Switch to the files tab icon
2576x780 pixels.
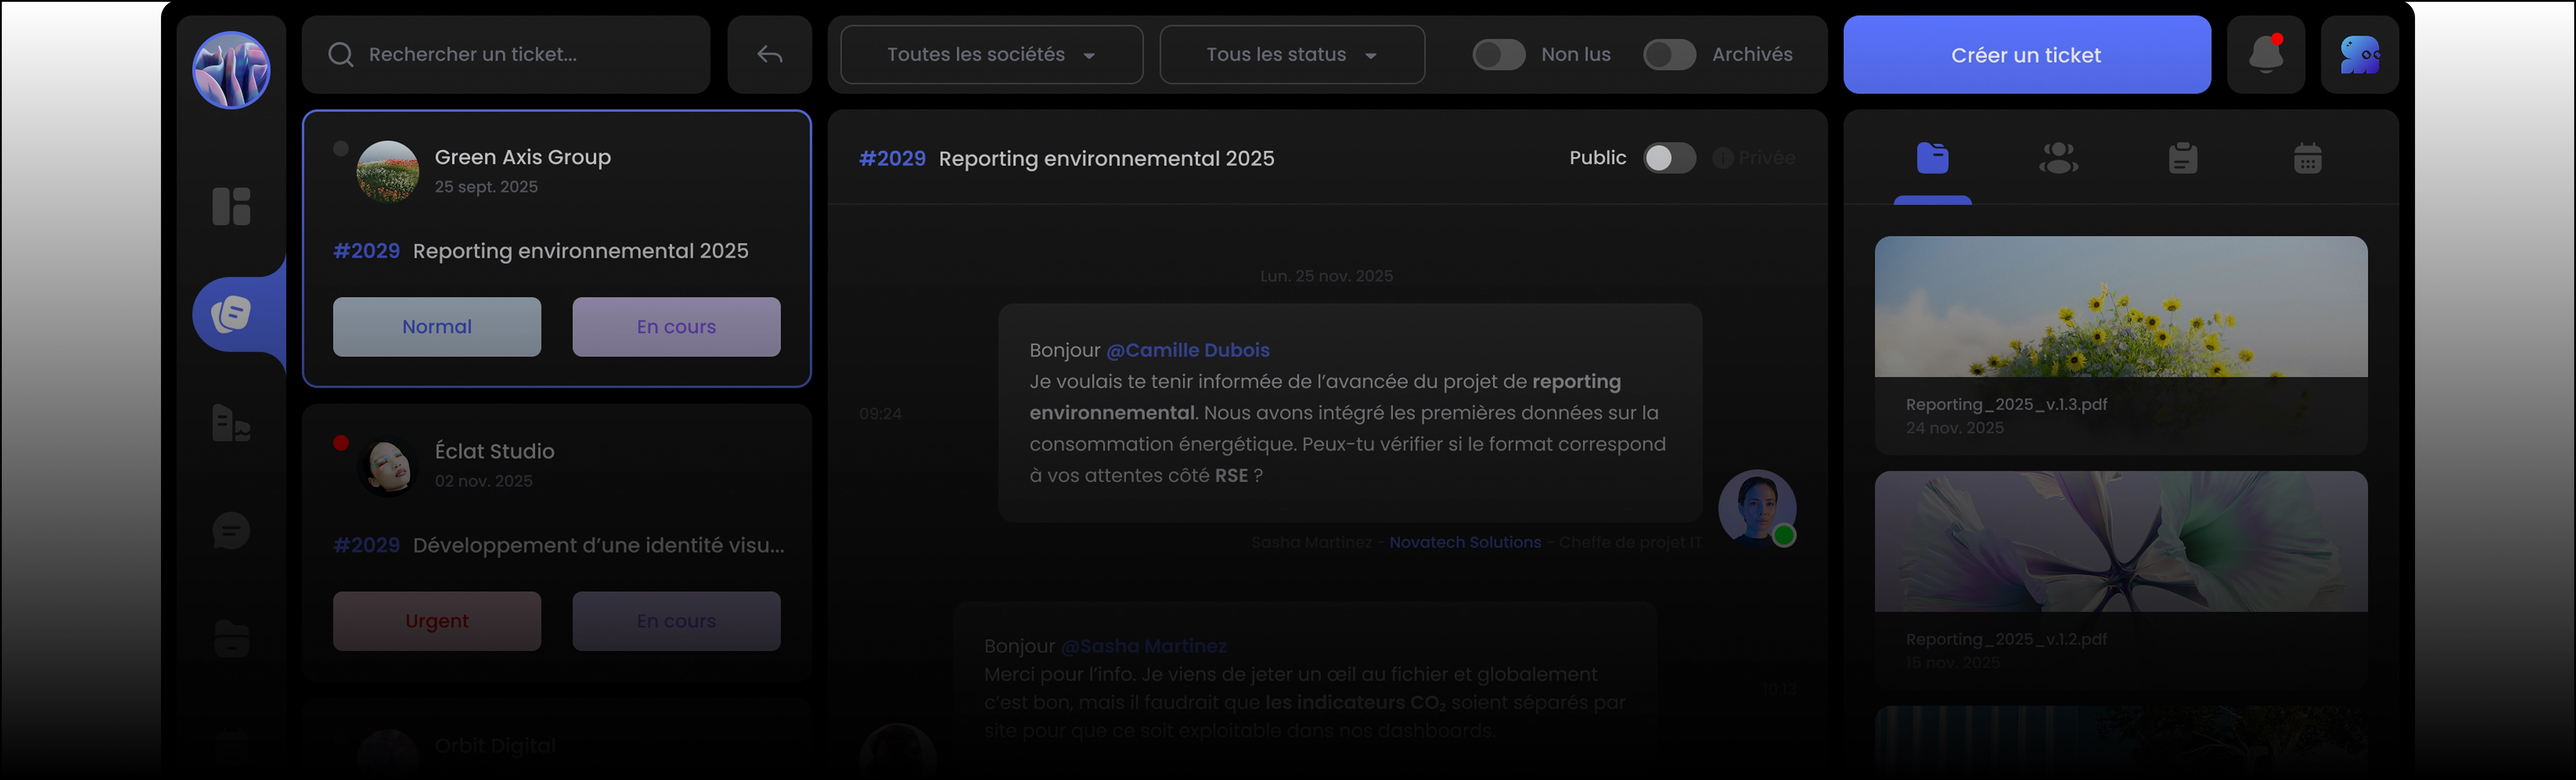(x=1932, y=158)
